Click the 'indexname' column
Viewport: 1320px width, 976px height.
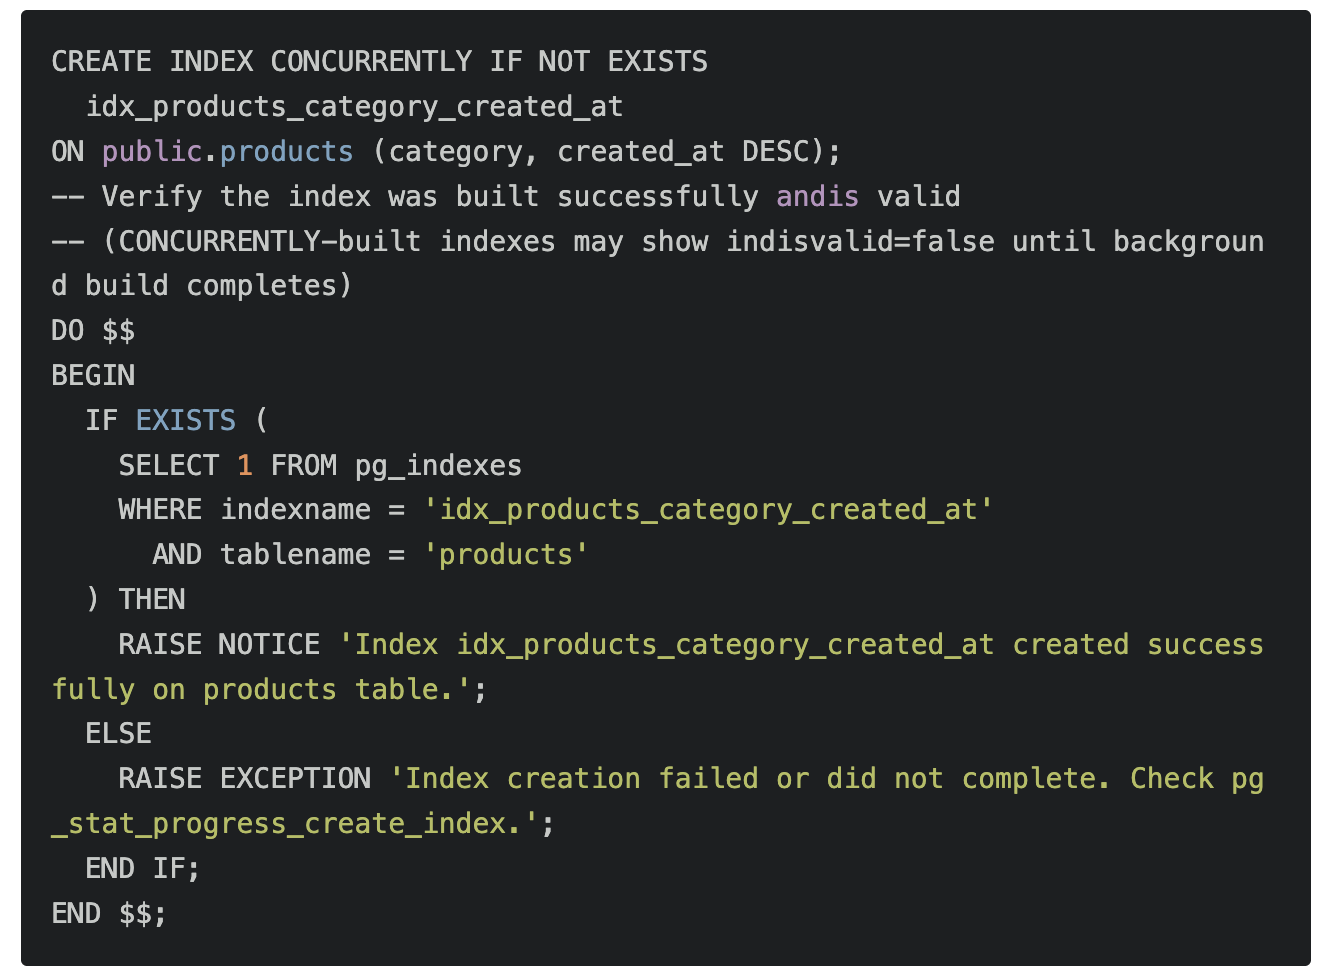pos(296,510)
